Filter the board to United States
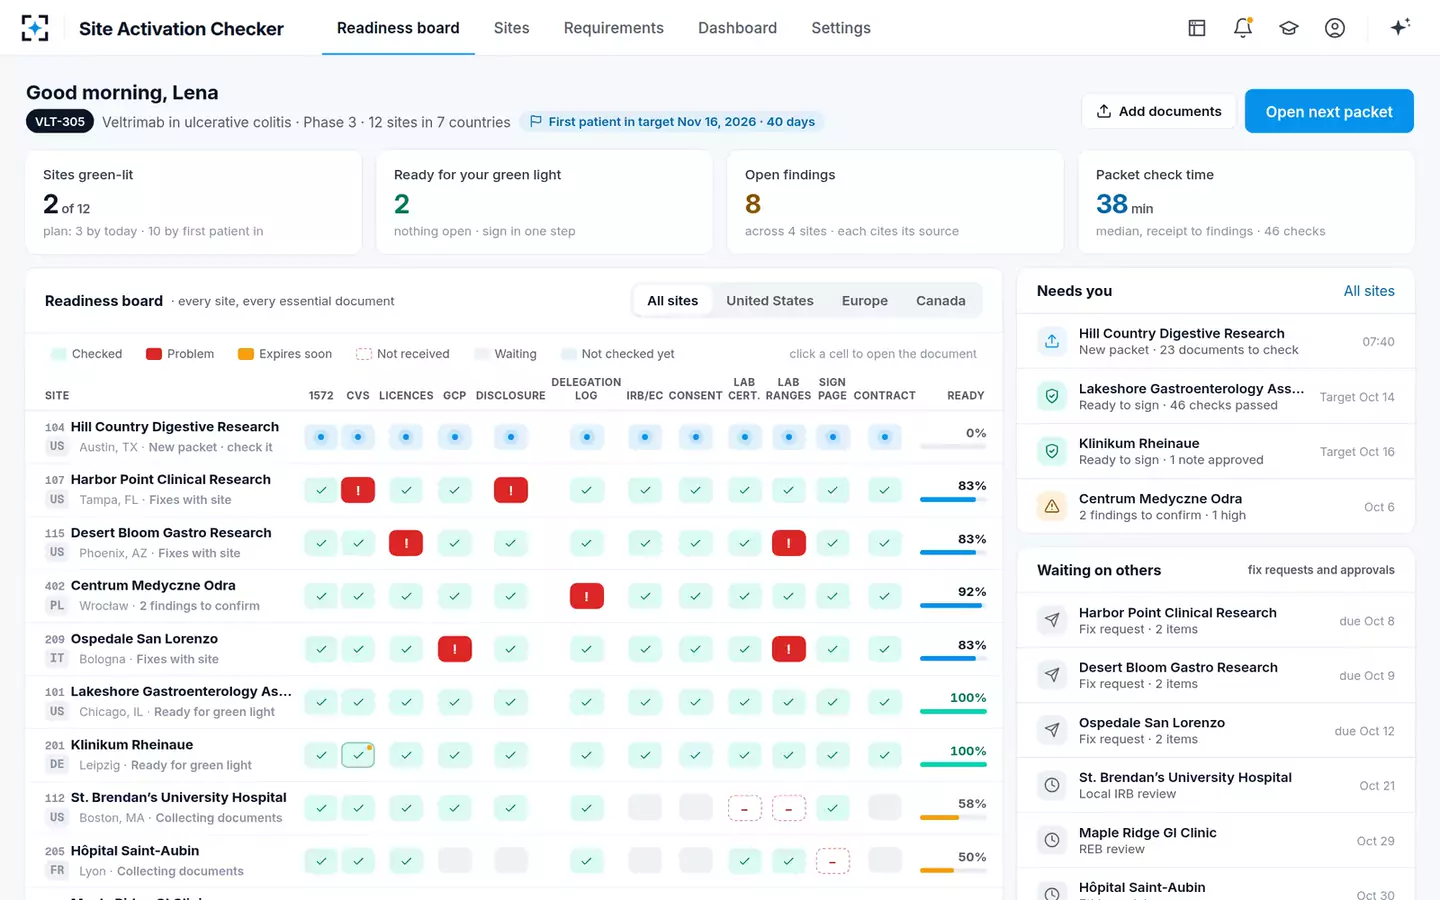Image resolution: width=1440 pixels, height=900 pixels. tap(770, 300)
